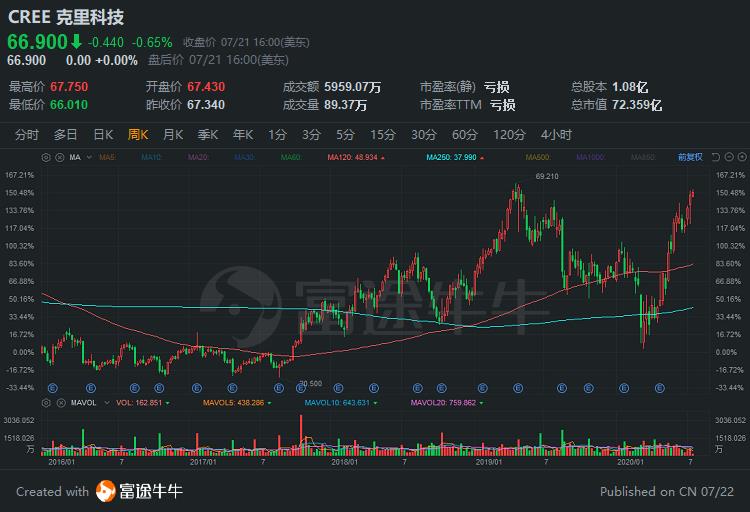Toggle the MA500 moving average line
The height and width of the screenshot is (512, 750).
pyautogui.click(x=537, y=157)
